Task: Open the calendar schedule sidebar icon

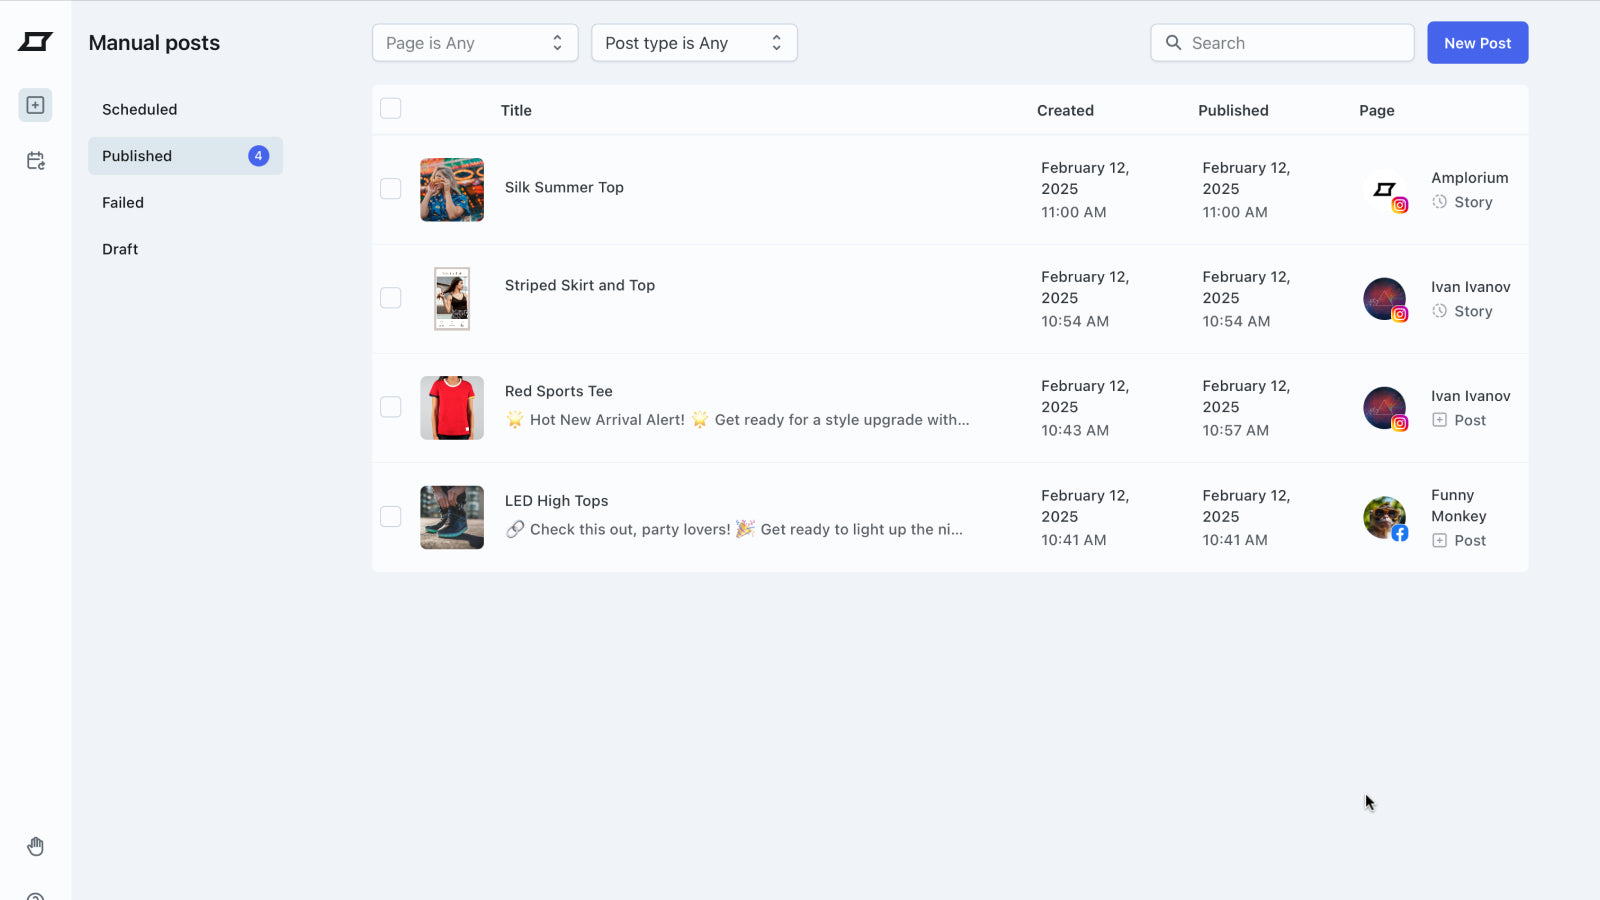Action: [35, 161]
